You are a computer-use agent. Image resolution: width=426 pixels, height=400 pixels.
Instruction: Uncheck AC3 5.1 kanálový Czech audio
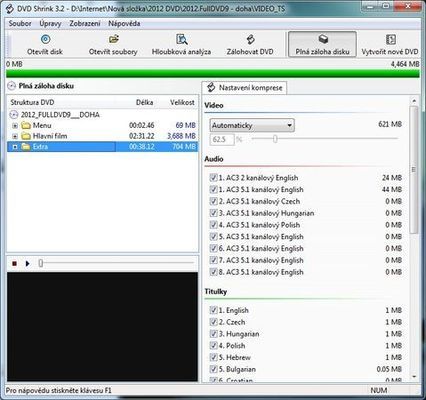213,201
